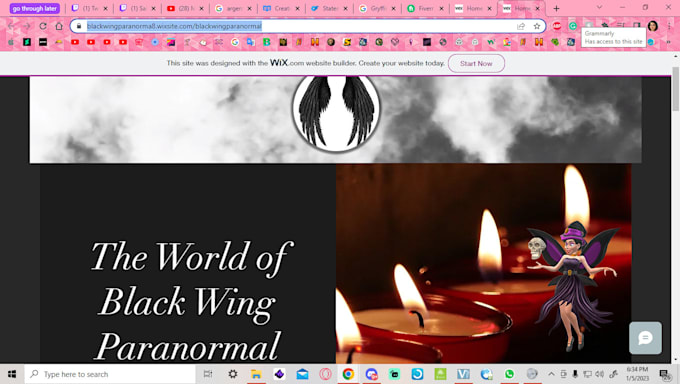
Task: Close the YouTube (28) tab
Action: pos(201,8)
